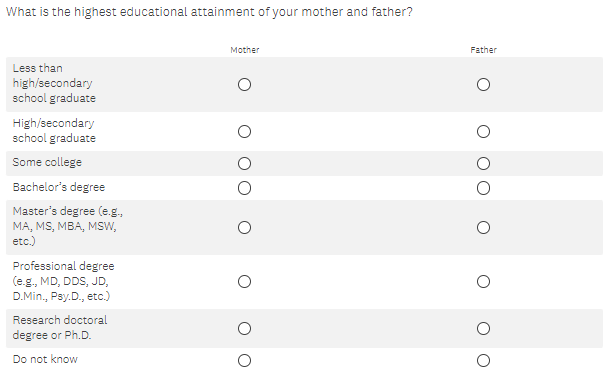Mark Father's education as Some college

[x=483, y=163]
